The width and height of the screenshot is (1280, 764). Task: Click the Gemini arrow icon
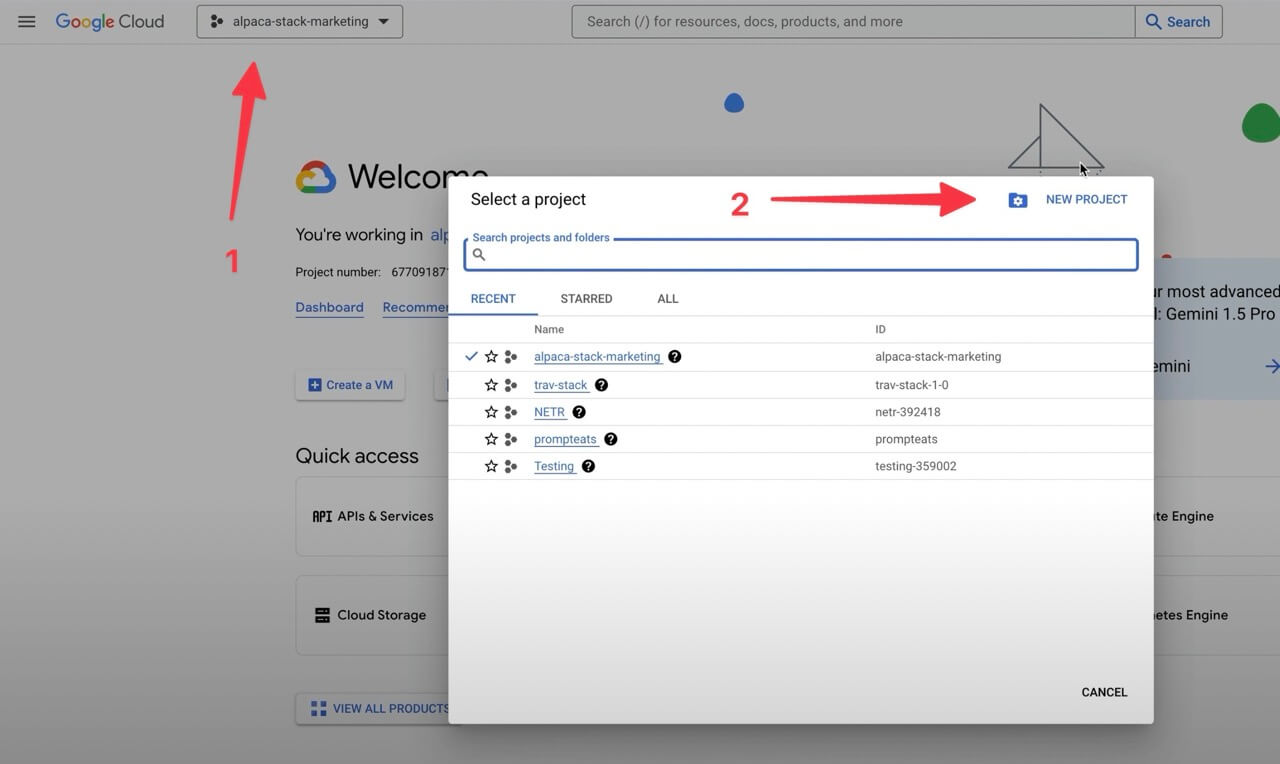click(x=1271, y=366)
